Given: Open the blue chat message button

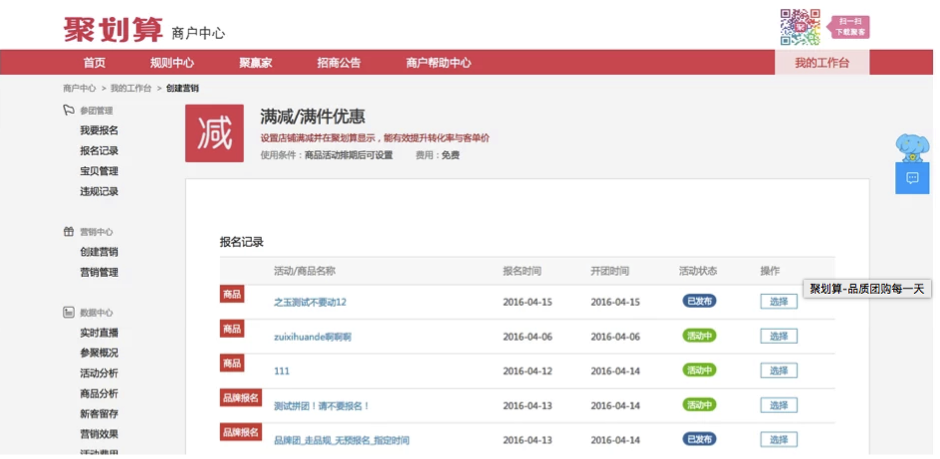Looking at the screenshot, I should click(x=912, y=178).
